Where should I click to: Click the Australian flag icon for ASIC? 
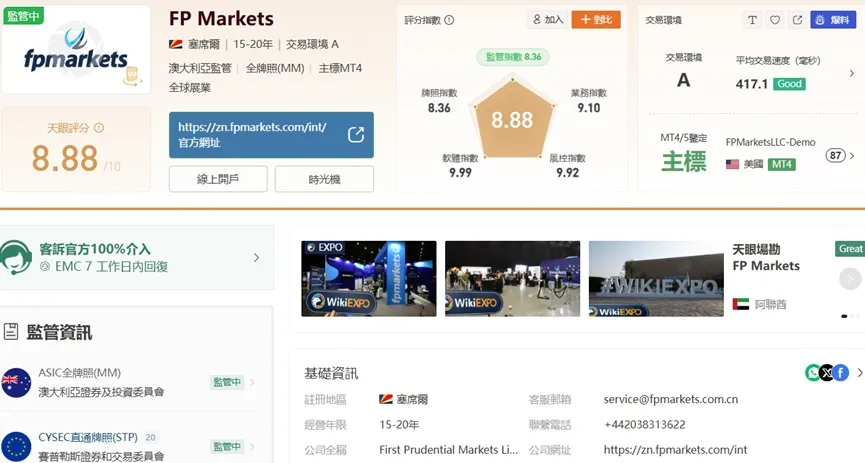16,382
